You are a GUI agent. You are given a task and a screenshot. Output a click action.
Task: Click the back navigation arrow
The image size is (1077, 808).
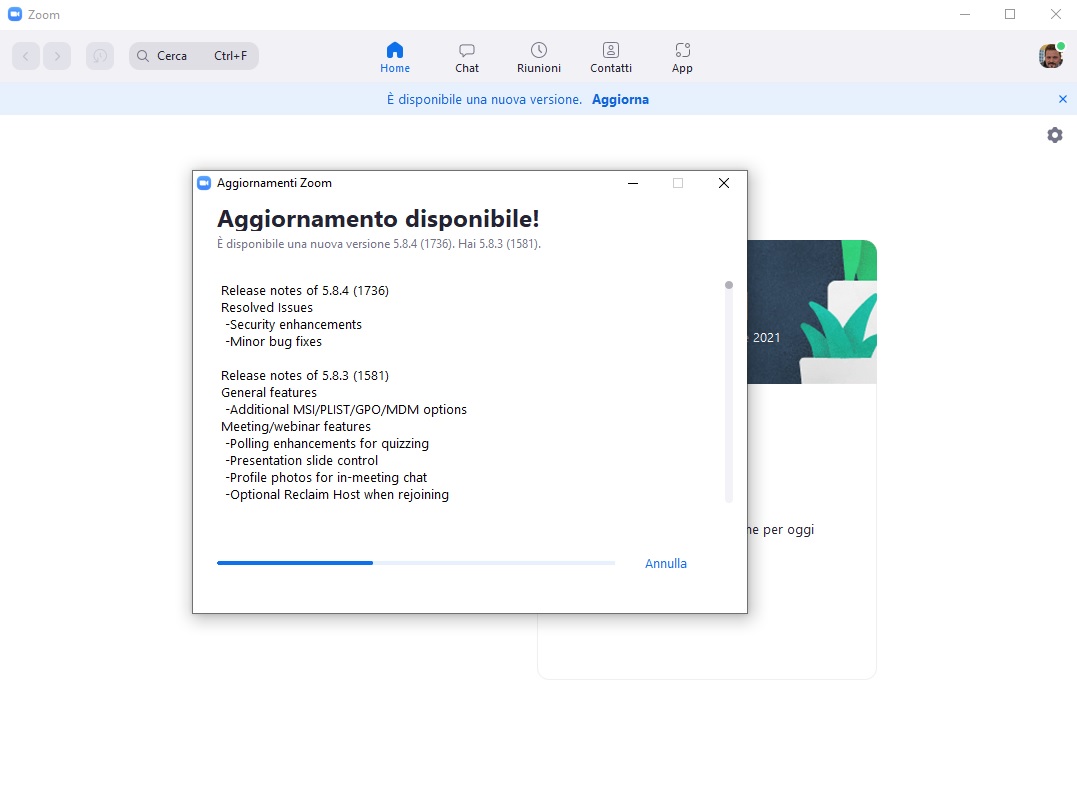(26, 56)
